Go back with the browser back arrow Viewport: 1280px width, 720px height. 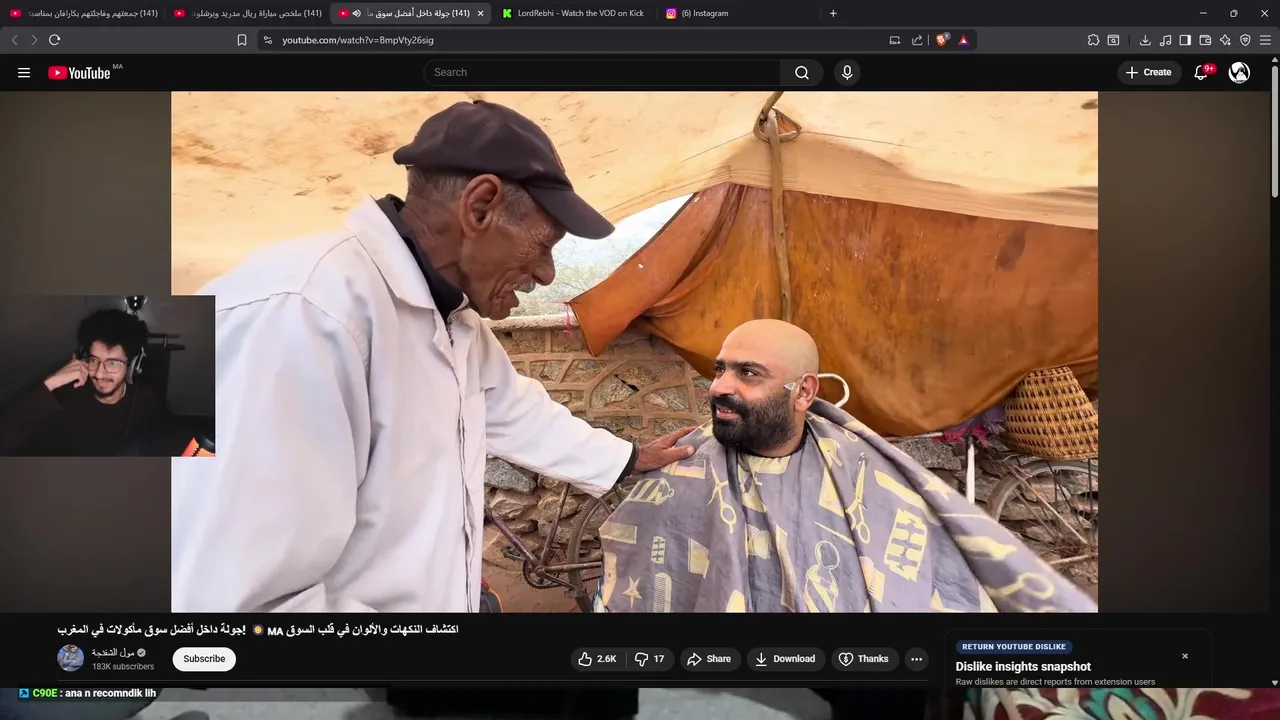click(x=14, y=40)
